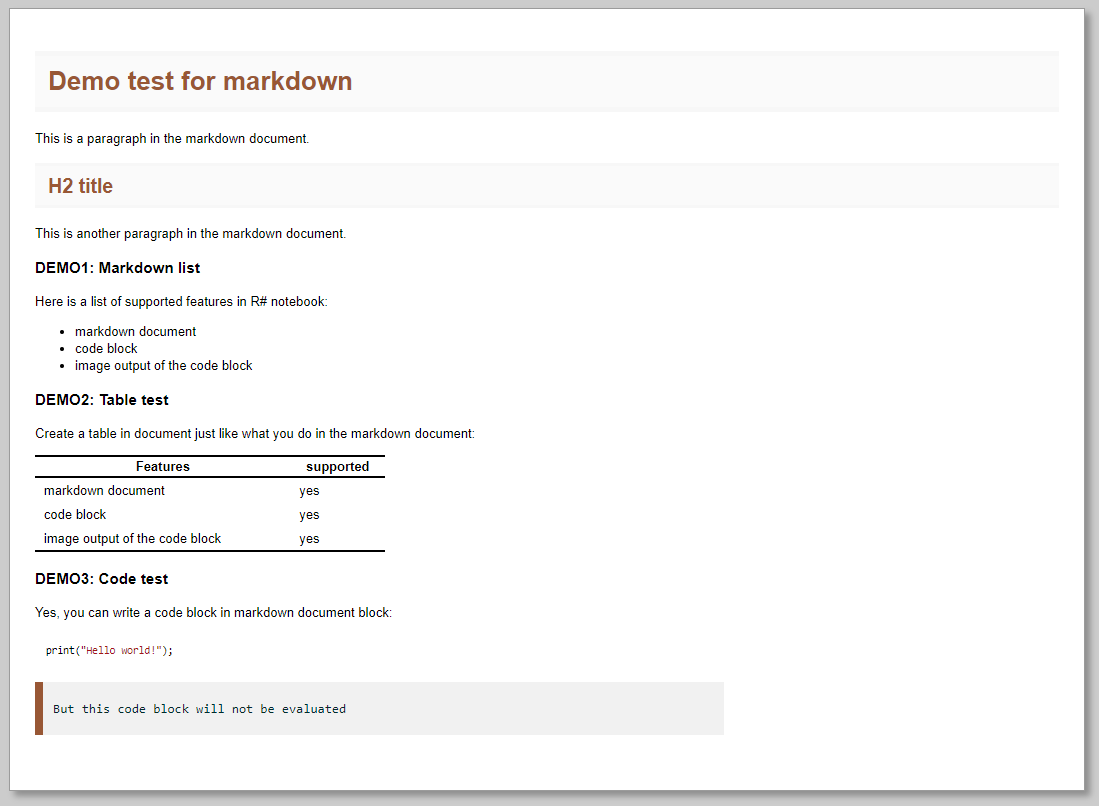
Task: Click the "Features" table column header
Action: pos(163,467)
